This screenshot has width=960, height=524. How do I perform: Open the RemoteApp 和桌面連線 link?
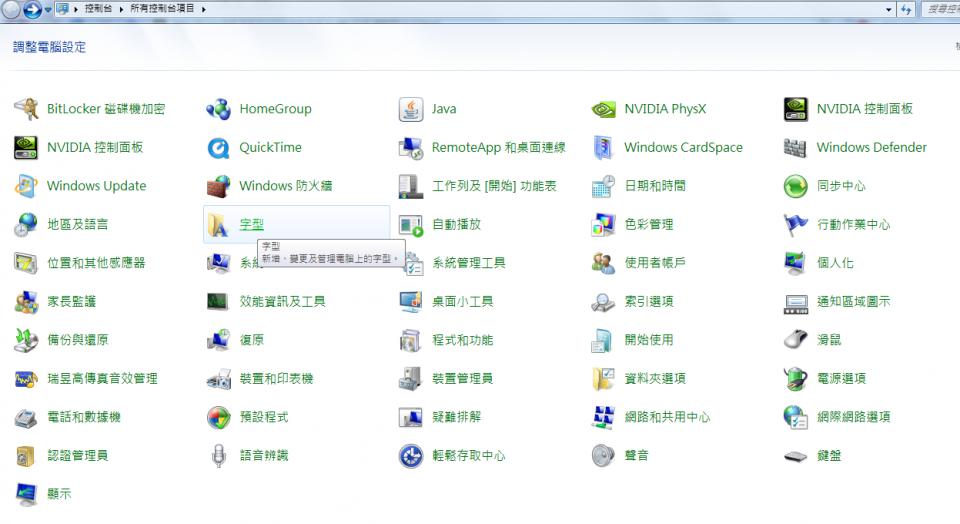point(498,148)
